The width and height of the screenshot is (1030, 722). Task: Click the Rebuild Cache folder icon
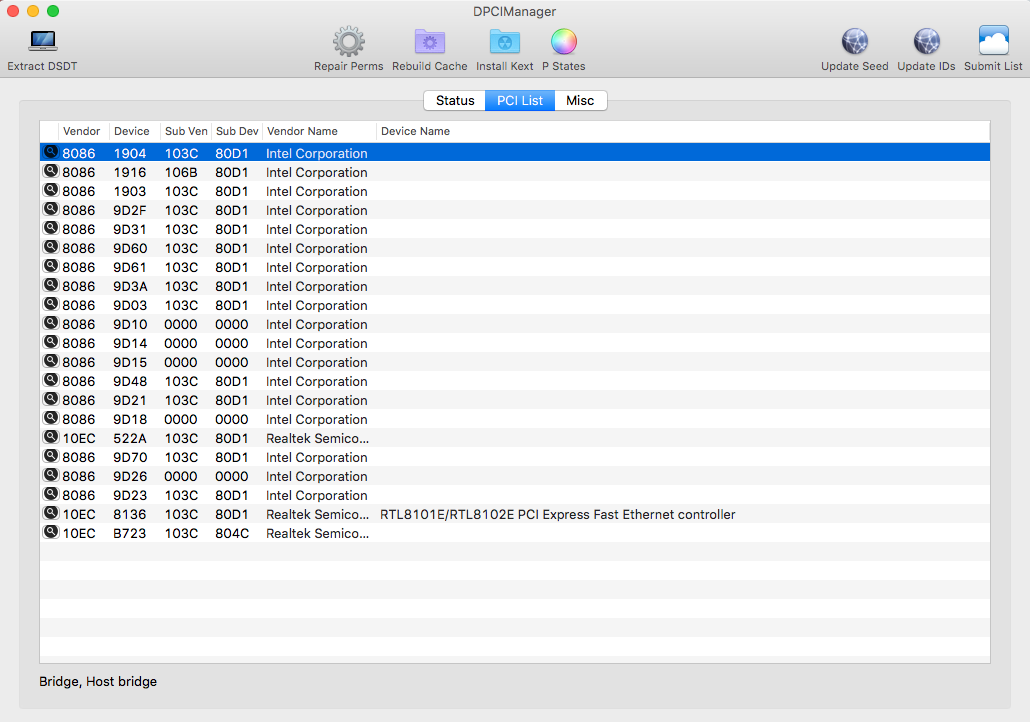[429, 42]
